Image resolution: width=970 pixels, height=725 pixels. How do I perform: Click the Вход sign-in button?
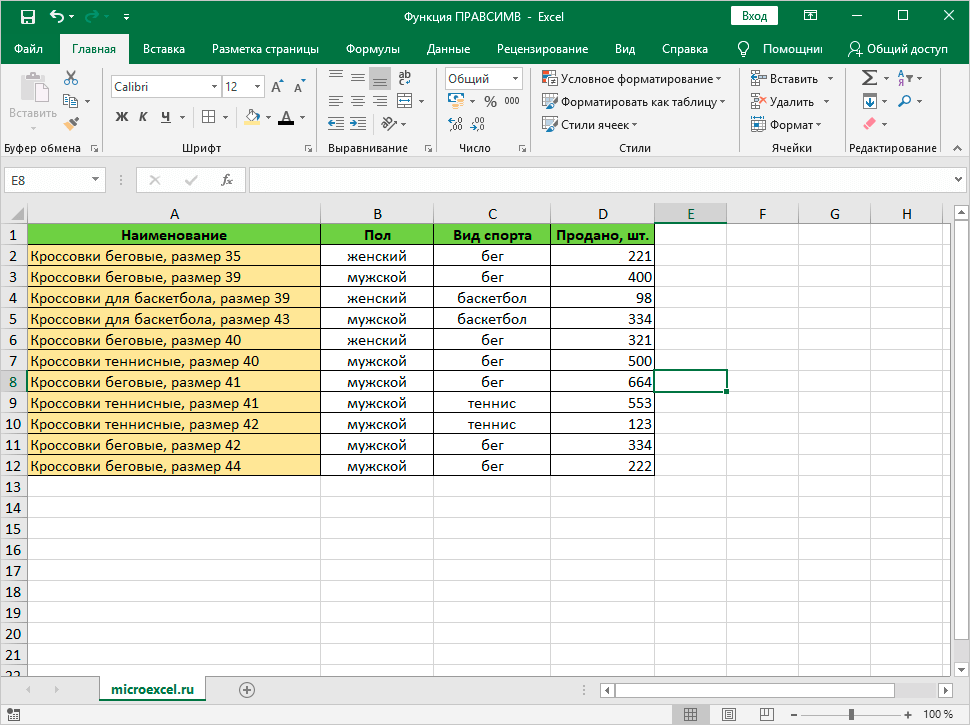[755, 16]
